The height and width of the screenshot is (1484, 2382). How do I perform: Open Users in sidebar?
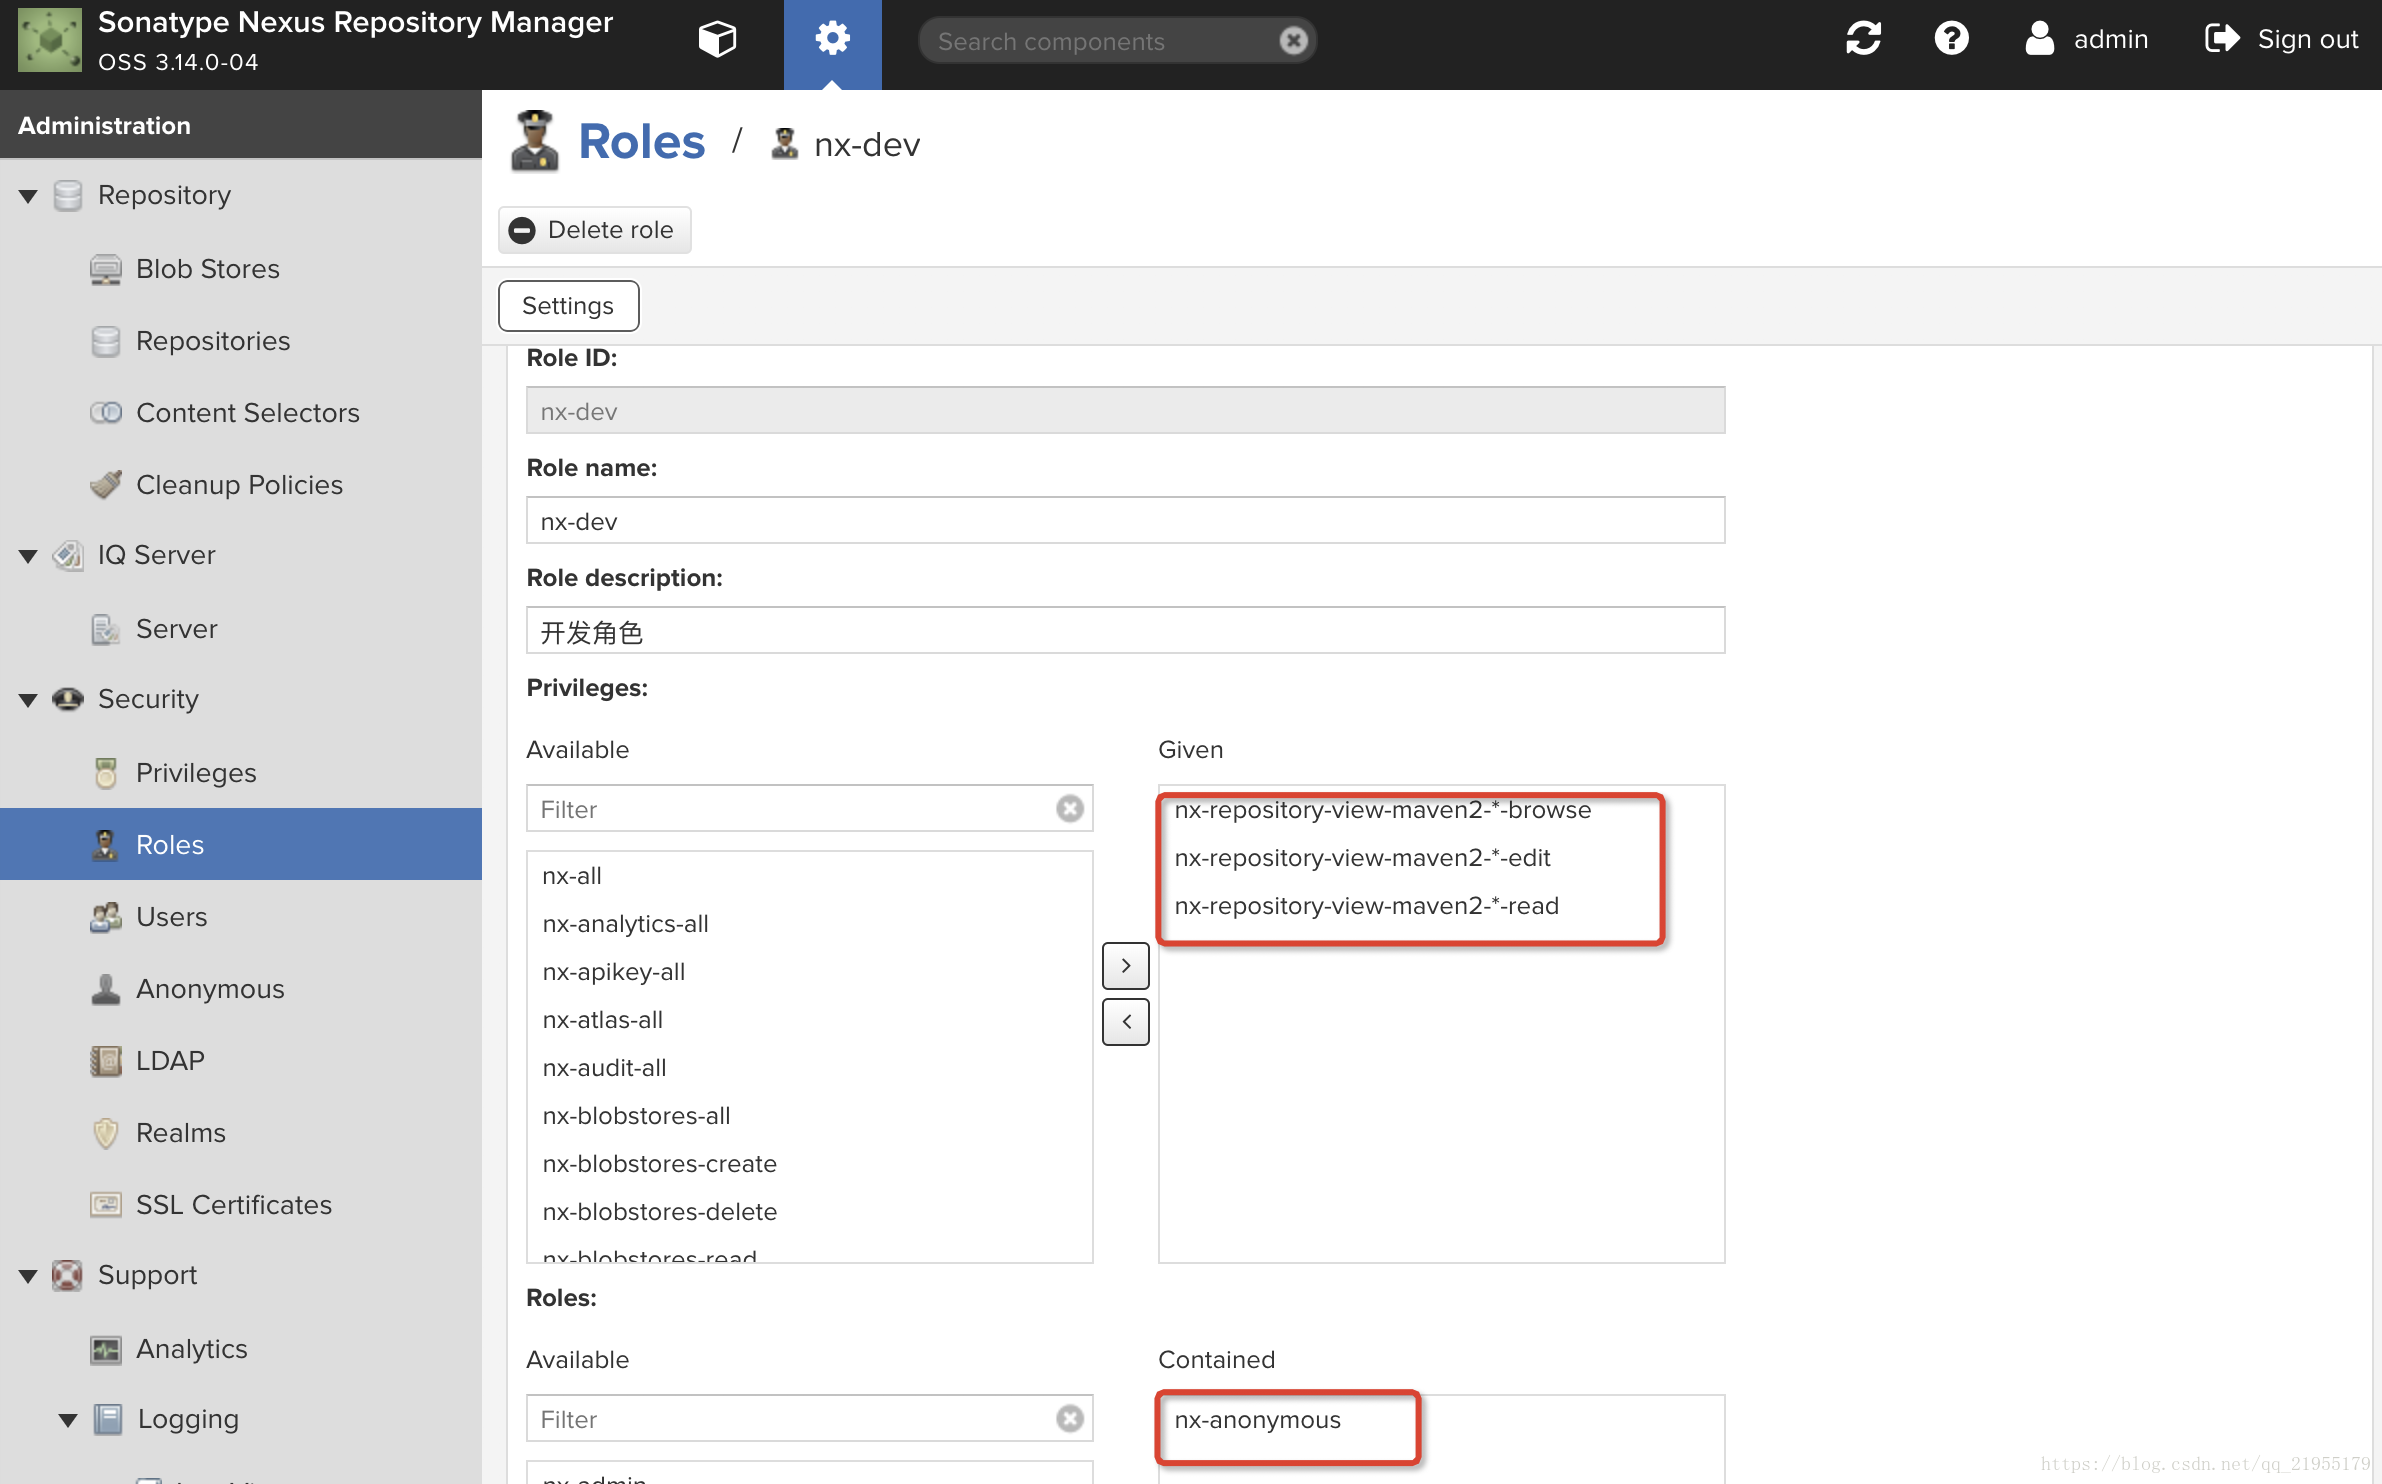171,917
